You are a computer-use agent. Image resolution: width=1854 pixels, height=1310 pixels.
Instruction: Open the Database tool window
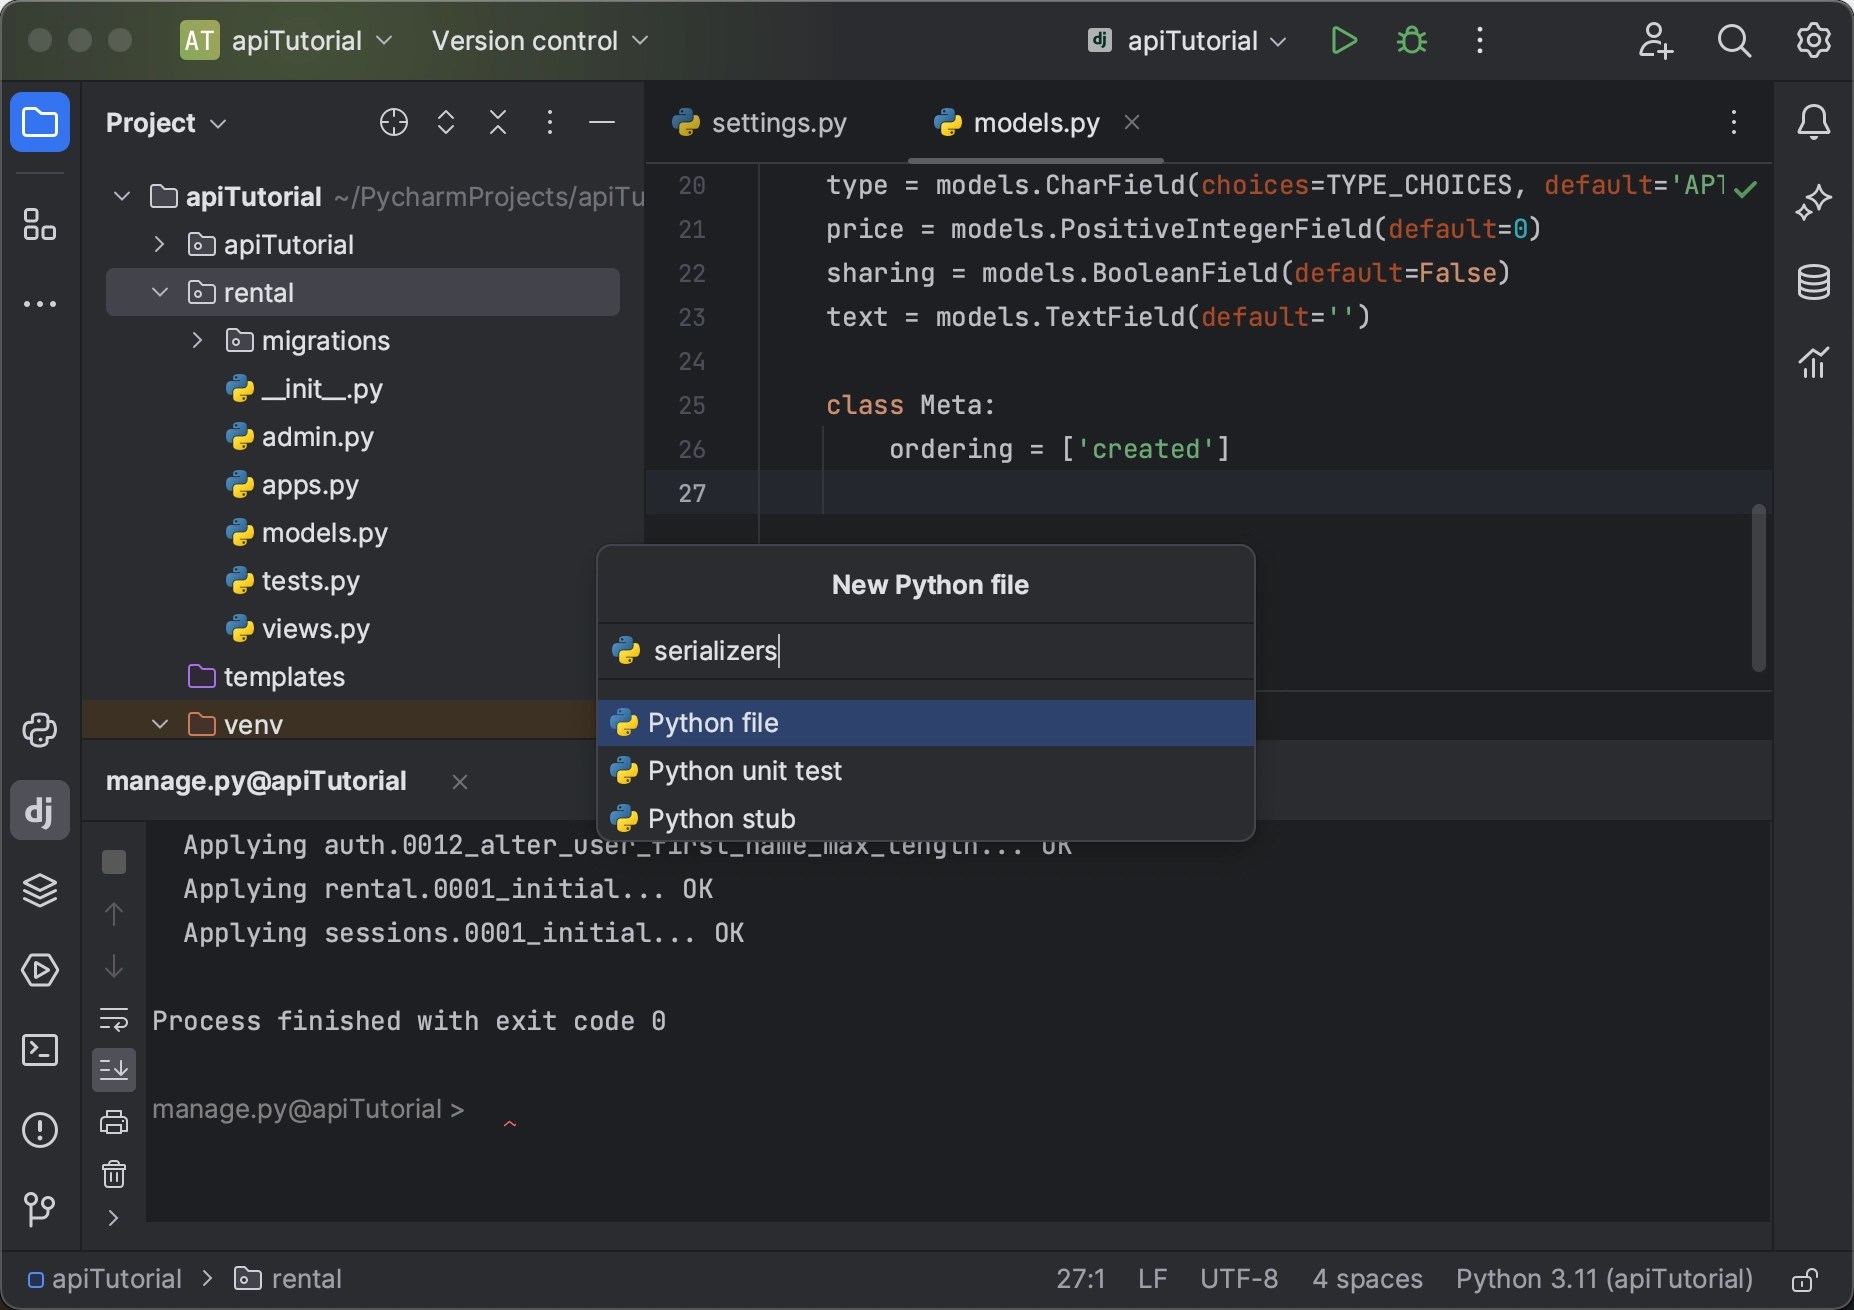click(x=1815, y=282)
